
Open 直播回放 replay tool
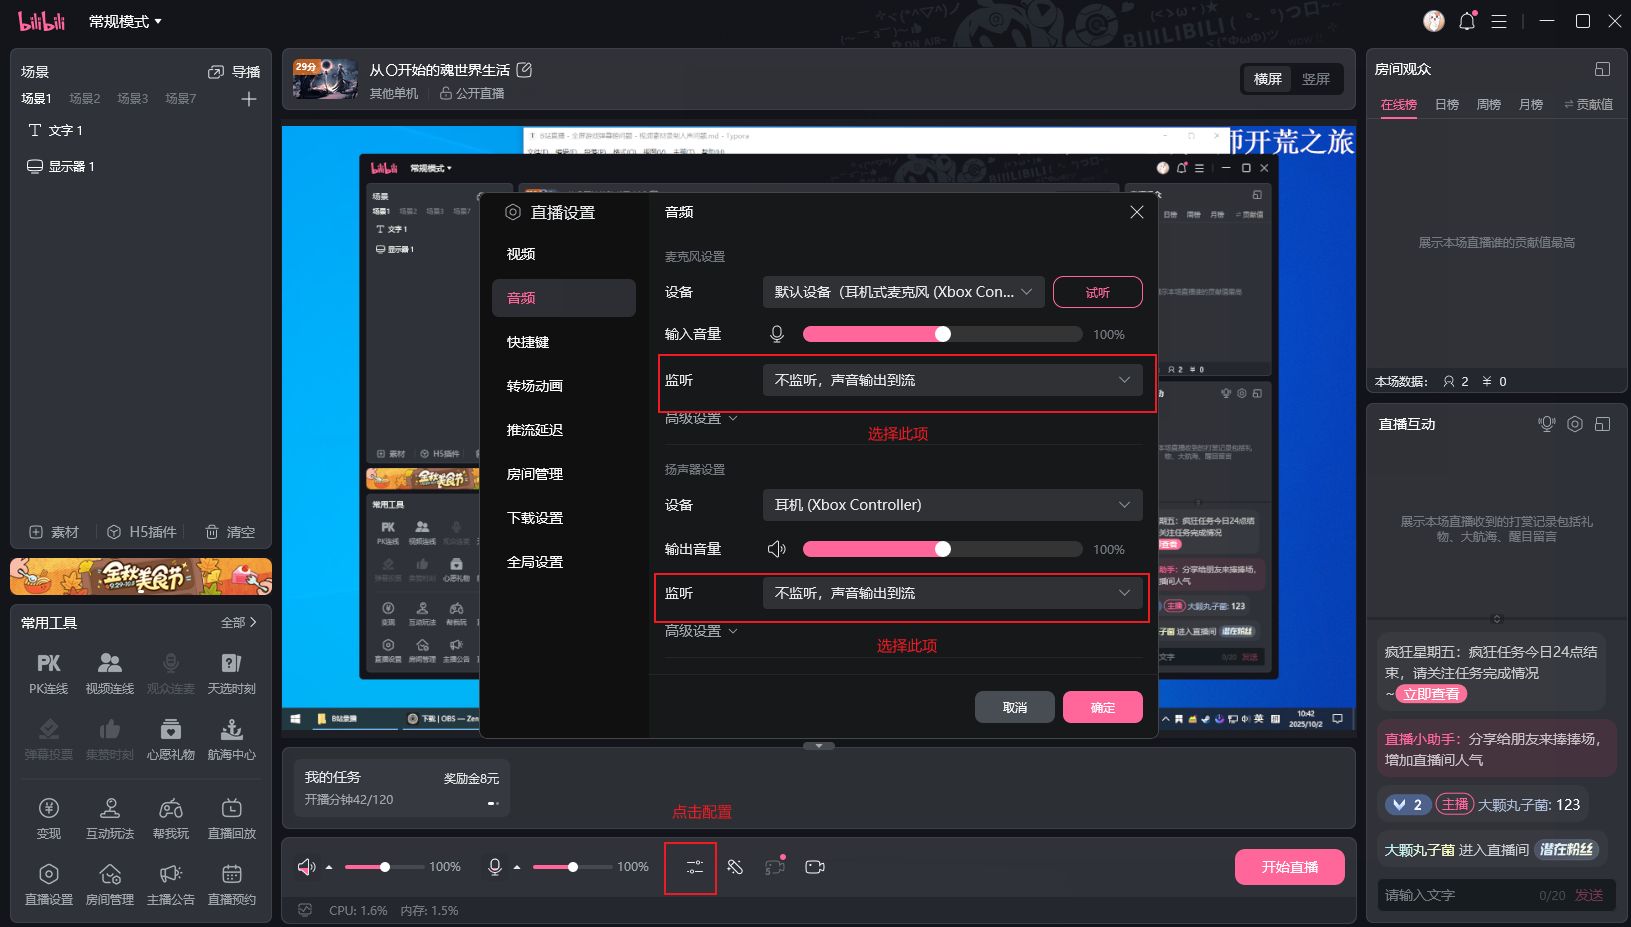[x=231, y=817]
